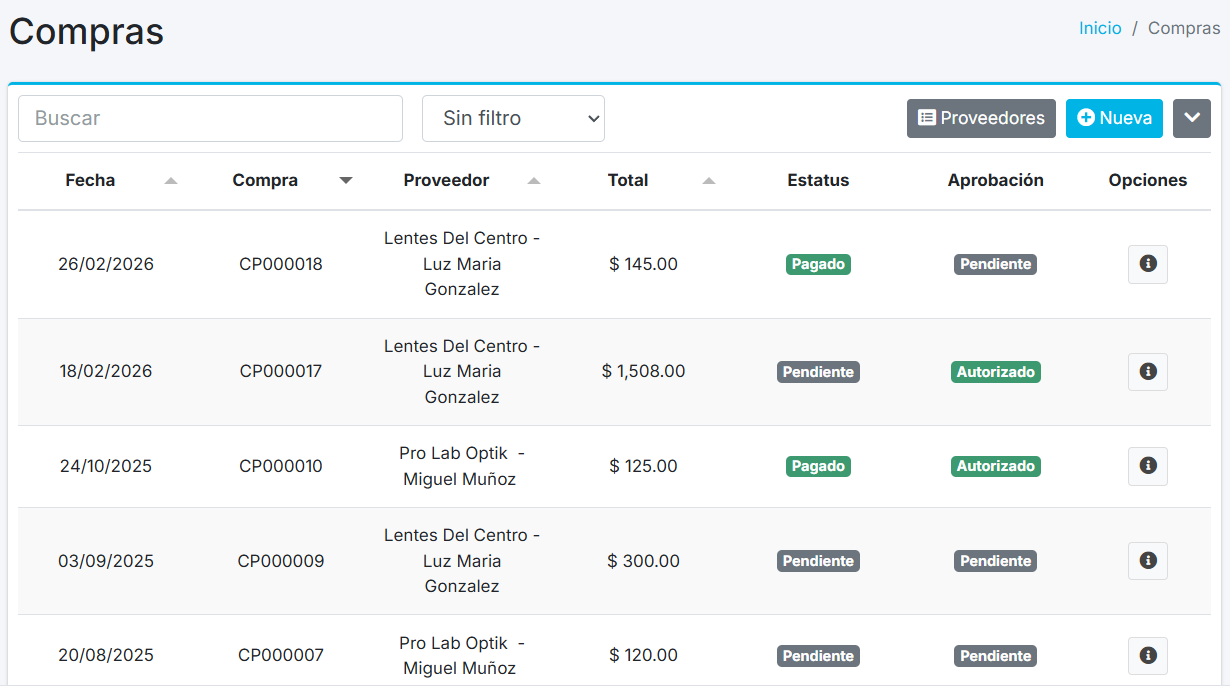Image resolution: width=1230 pixels, height=695 pixels.
Task: Open info for purchase CP000010
Action: pyautogui.click(x=1147, y=466)
